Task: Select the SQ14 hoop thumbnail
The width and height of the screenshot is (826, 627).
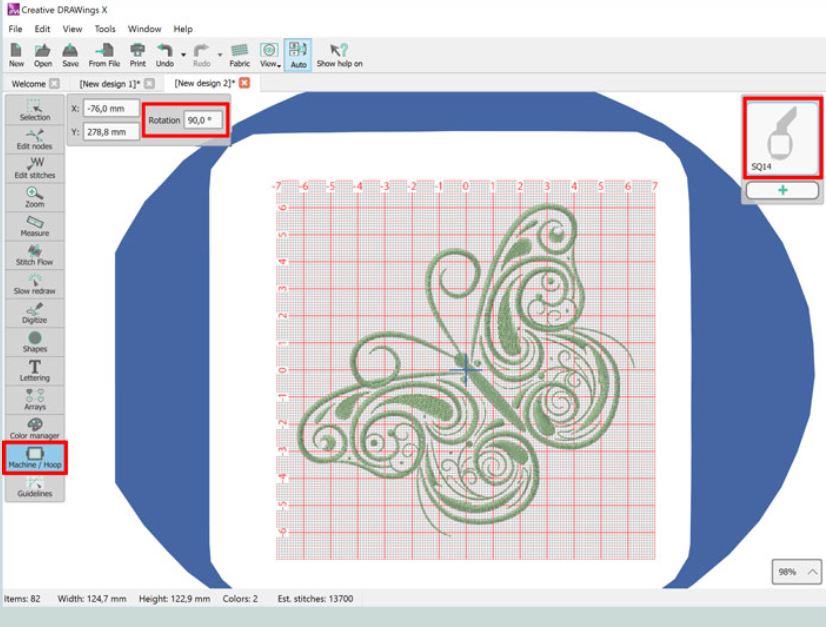Action: pyautogui.click(x=782, y=137)
